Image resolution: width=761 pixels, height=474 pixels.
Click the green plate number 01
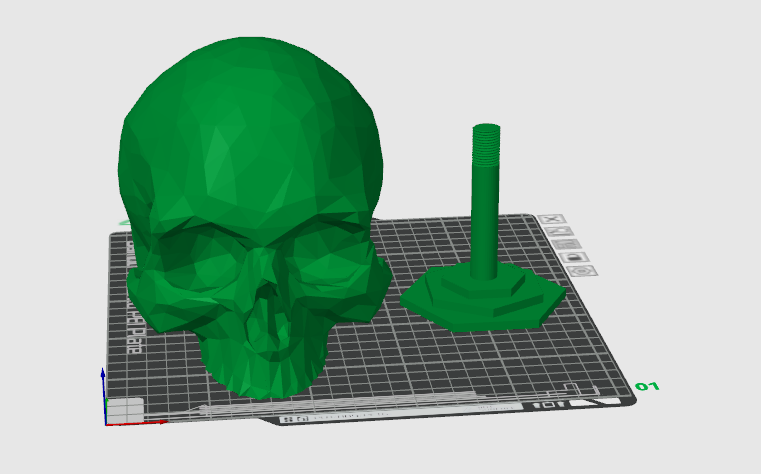(647, 387)
